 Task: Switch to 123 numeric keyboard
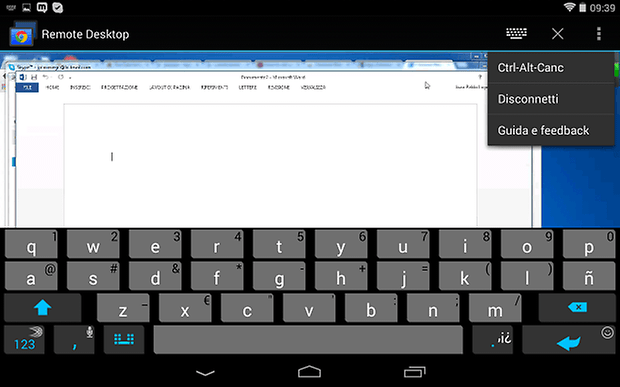pyautogui.click(x=24, y=340)
